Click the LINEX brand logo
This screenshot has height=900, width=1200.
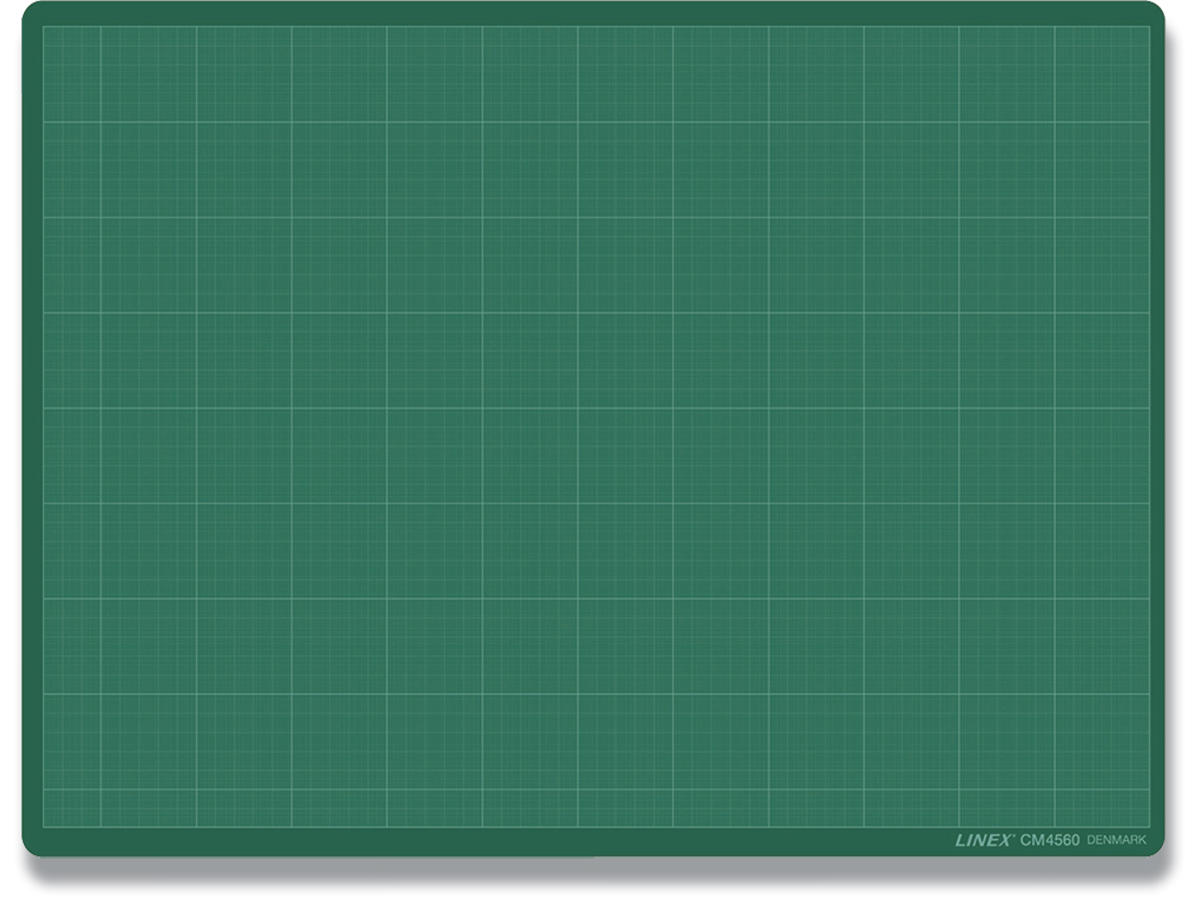pyautogui.click(x=984, y=841)
